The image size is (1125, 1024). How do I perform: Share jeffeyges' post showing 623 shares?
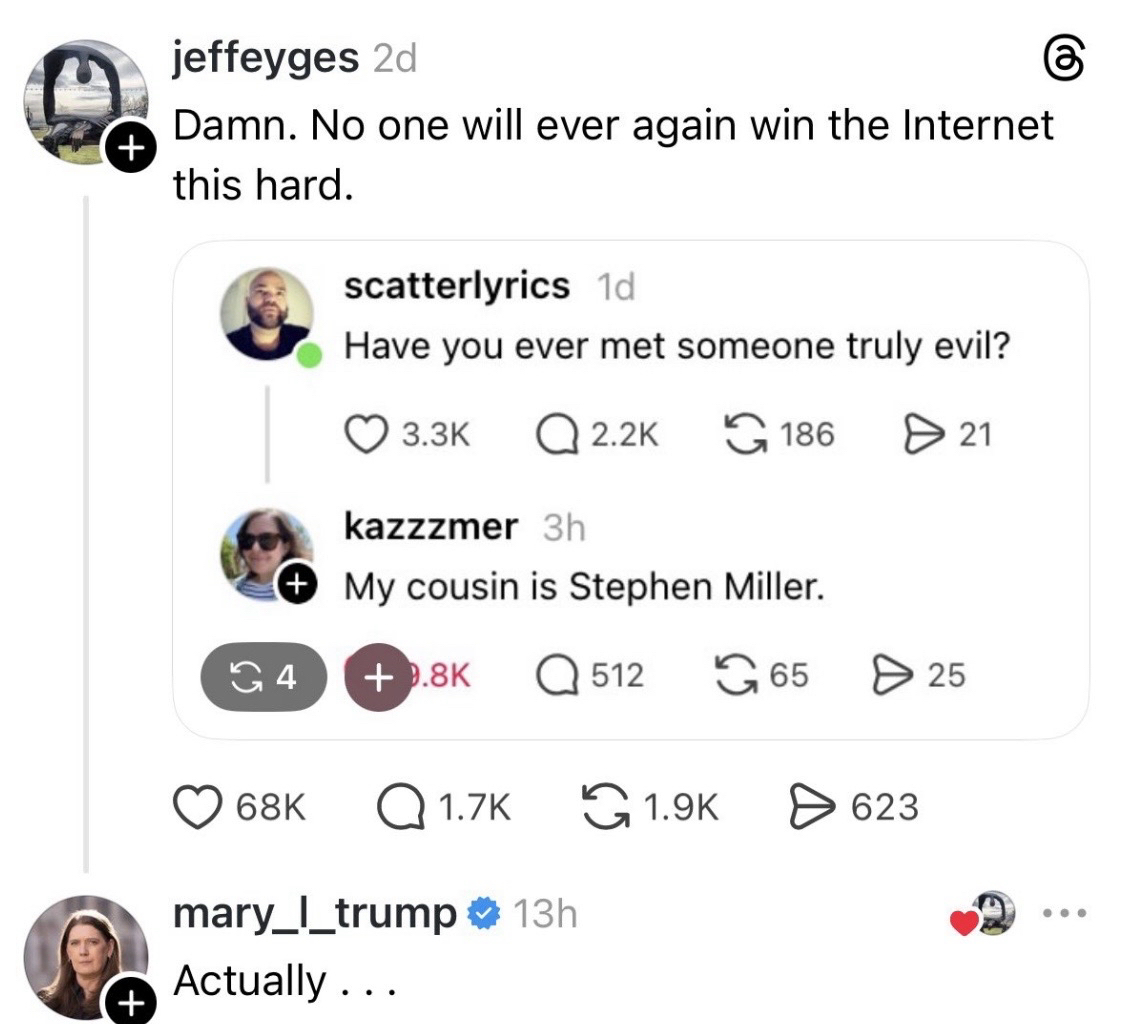pyautogui.click(x=812, y=806)
